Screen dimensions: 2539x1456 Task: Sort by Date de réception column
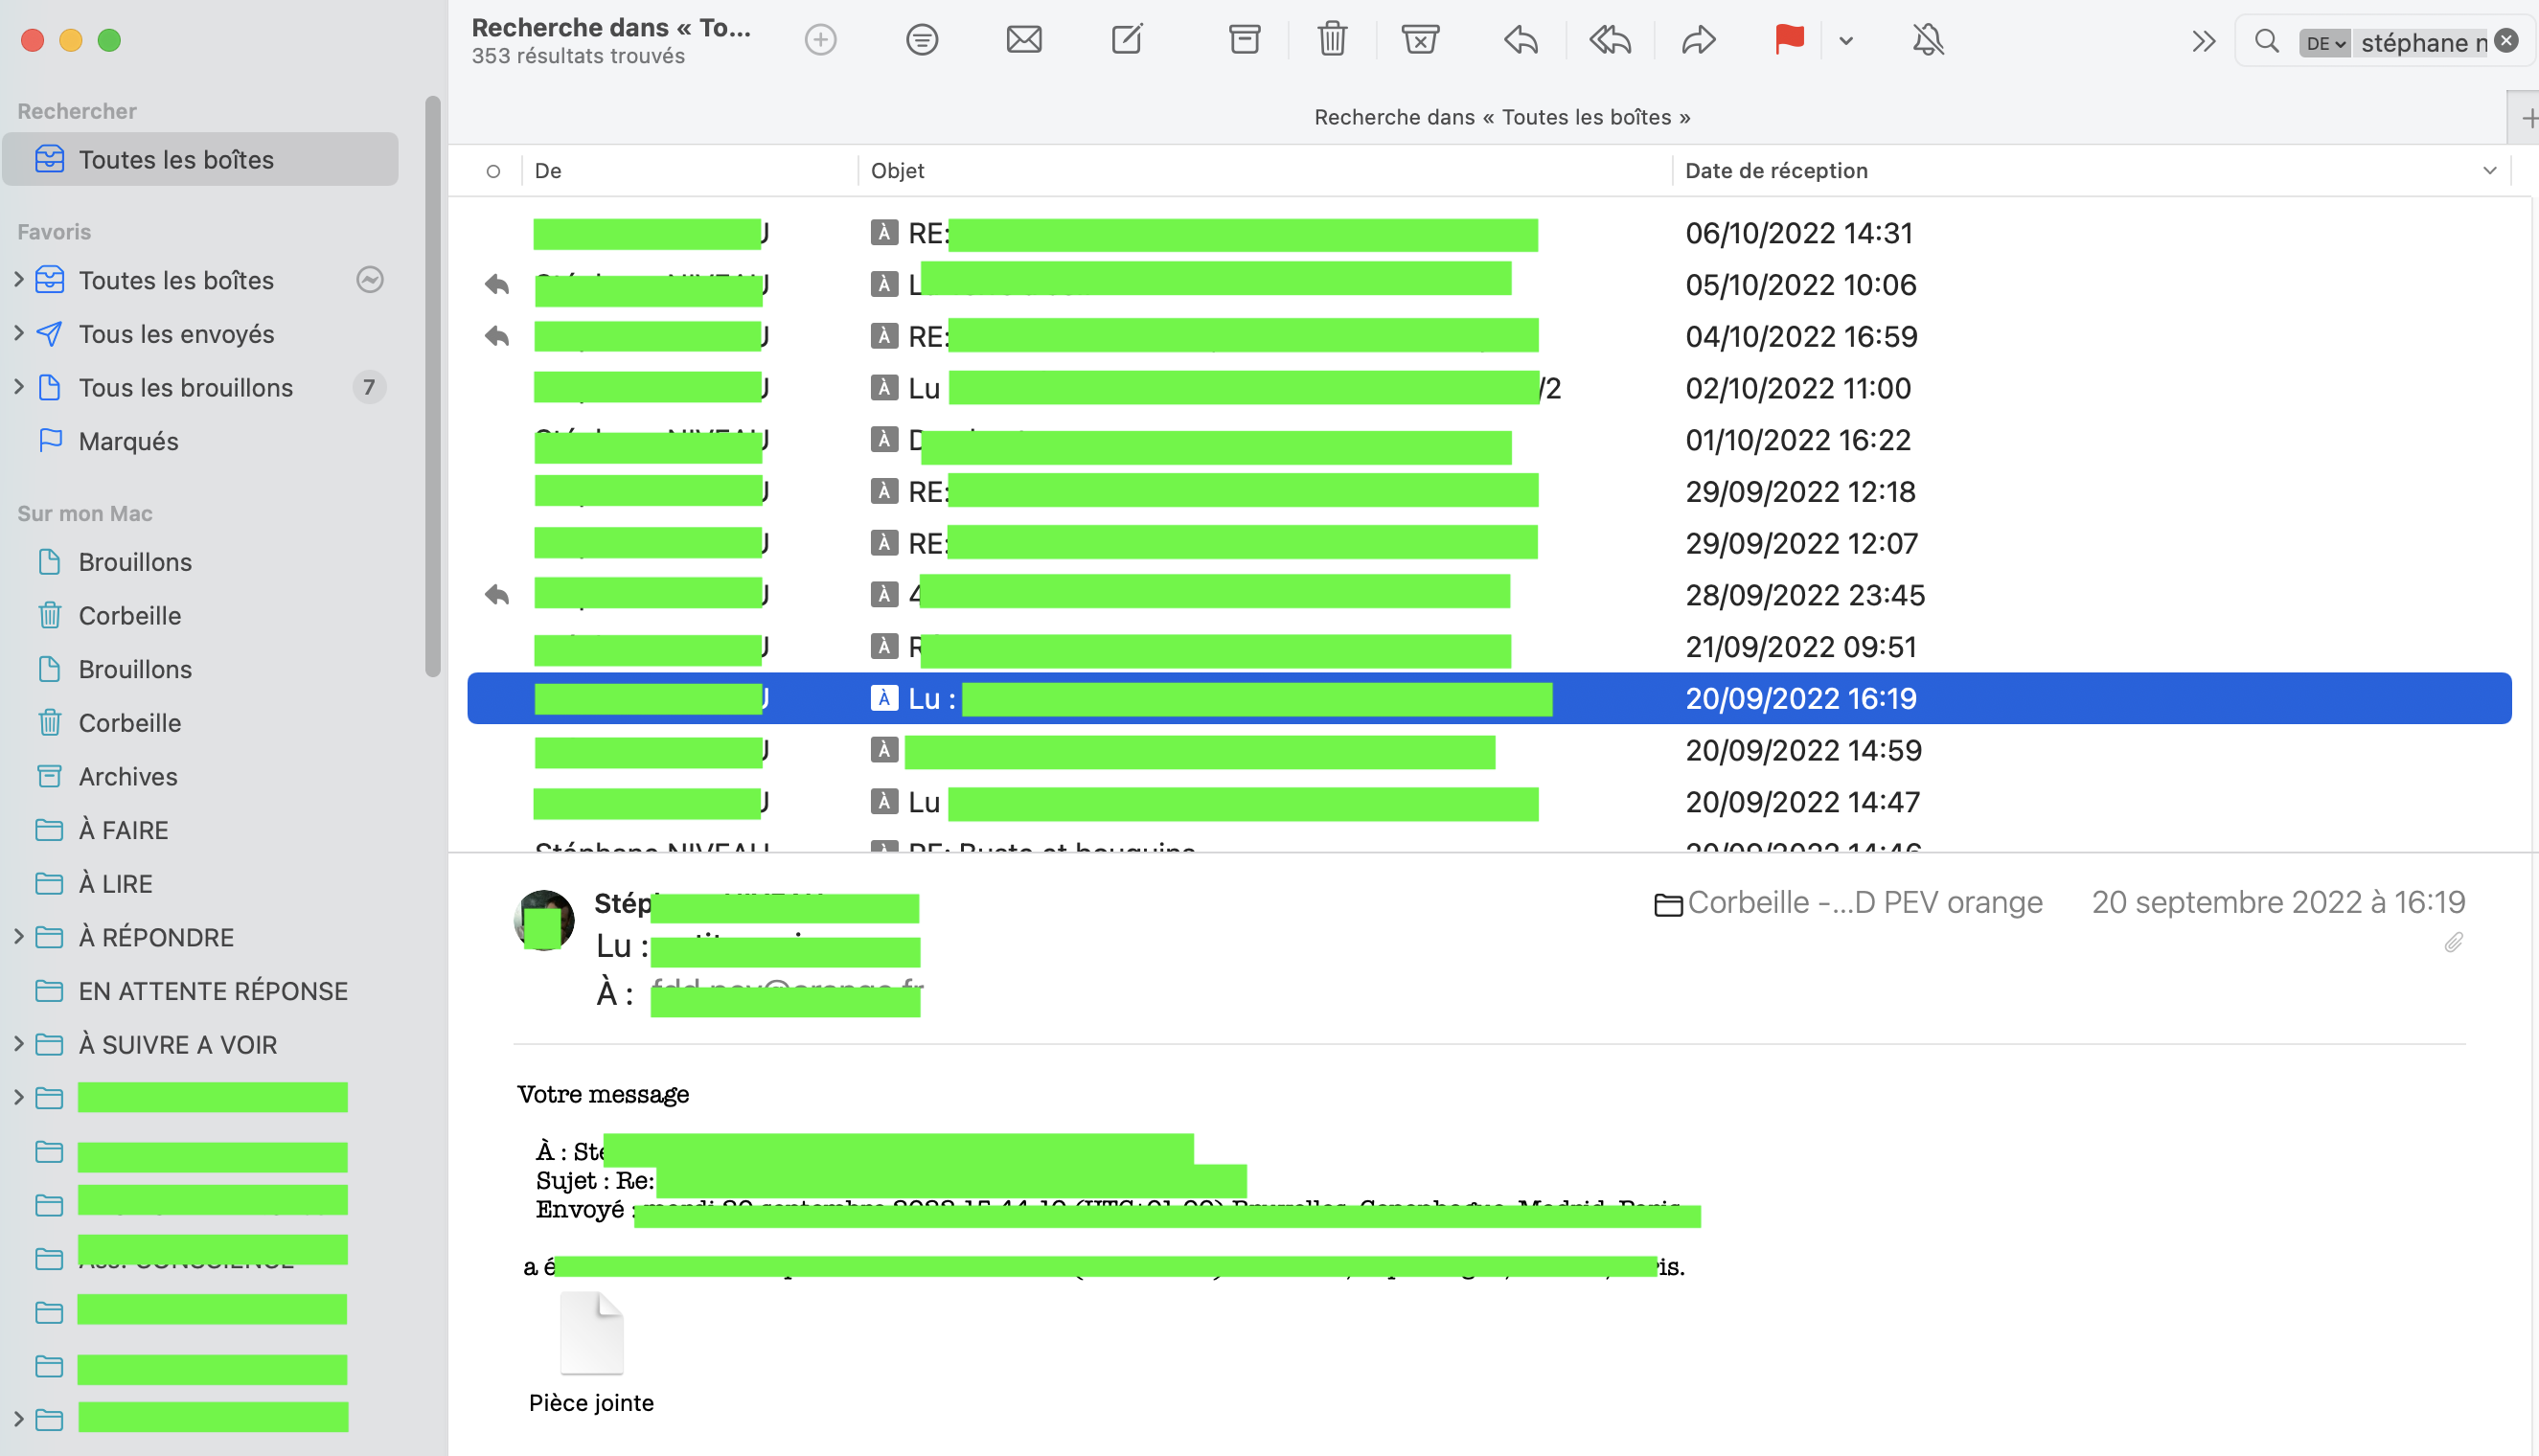(1776, 170)
